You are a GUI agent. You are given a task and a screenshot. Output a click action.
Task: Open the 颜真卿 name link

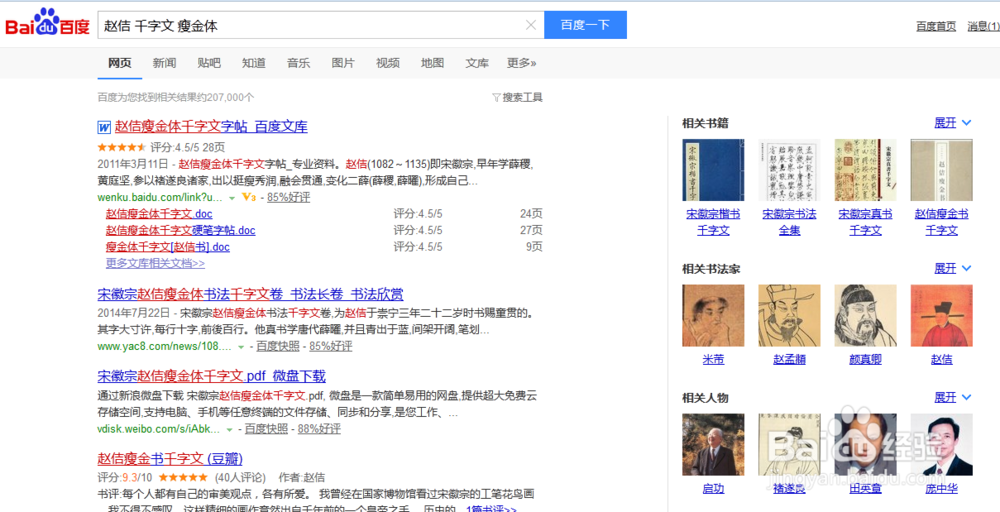865,360
